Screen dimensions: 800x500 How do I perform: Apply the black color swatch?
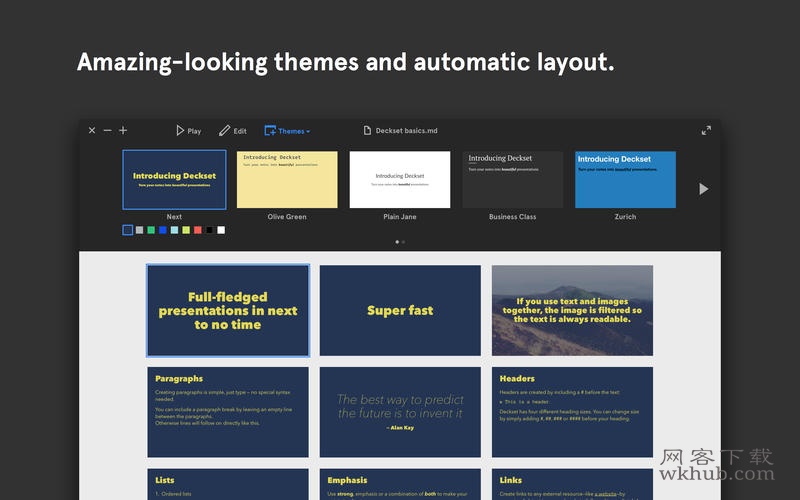click(209, 230)
